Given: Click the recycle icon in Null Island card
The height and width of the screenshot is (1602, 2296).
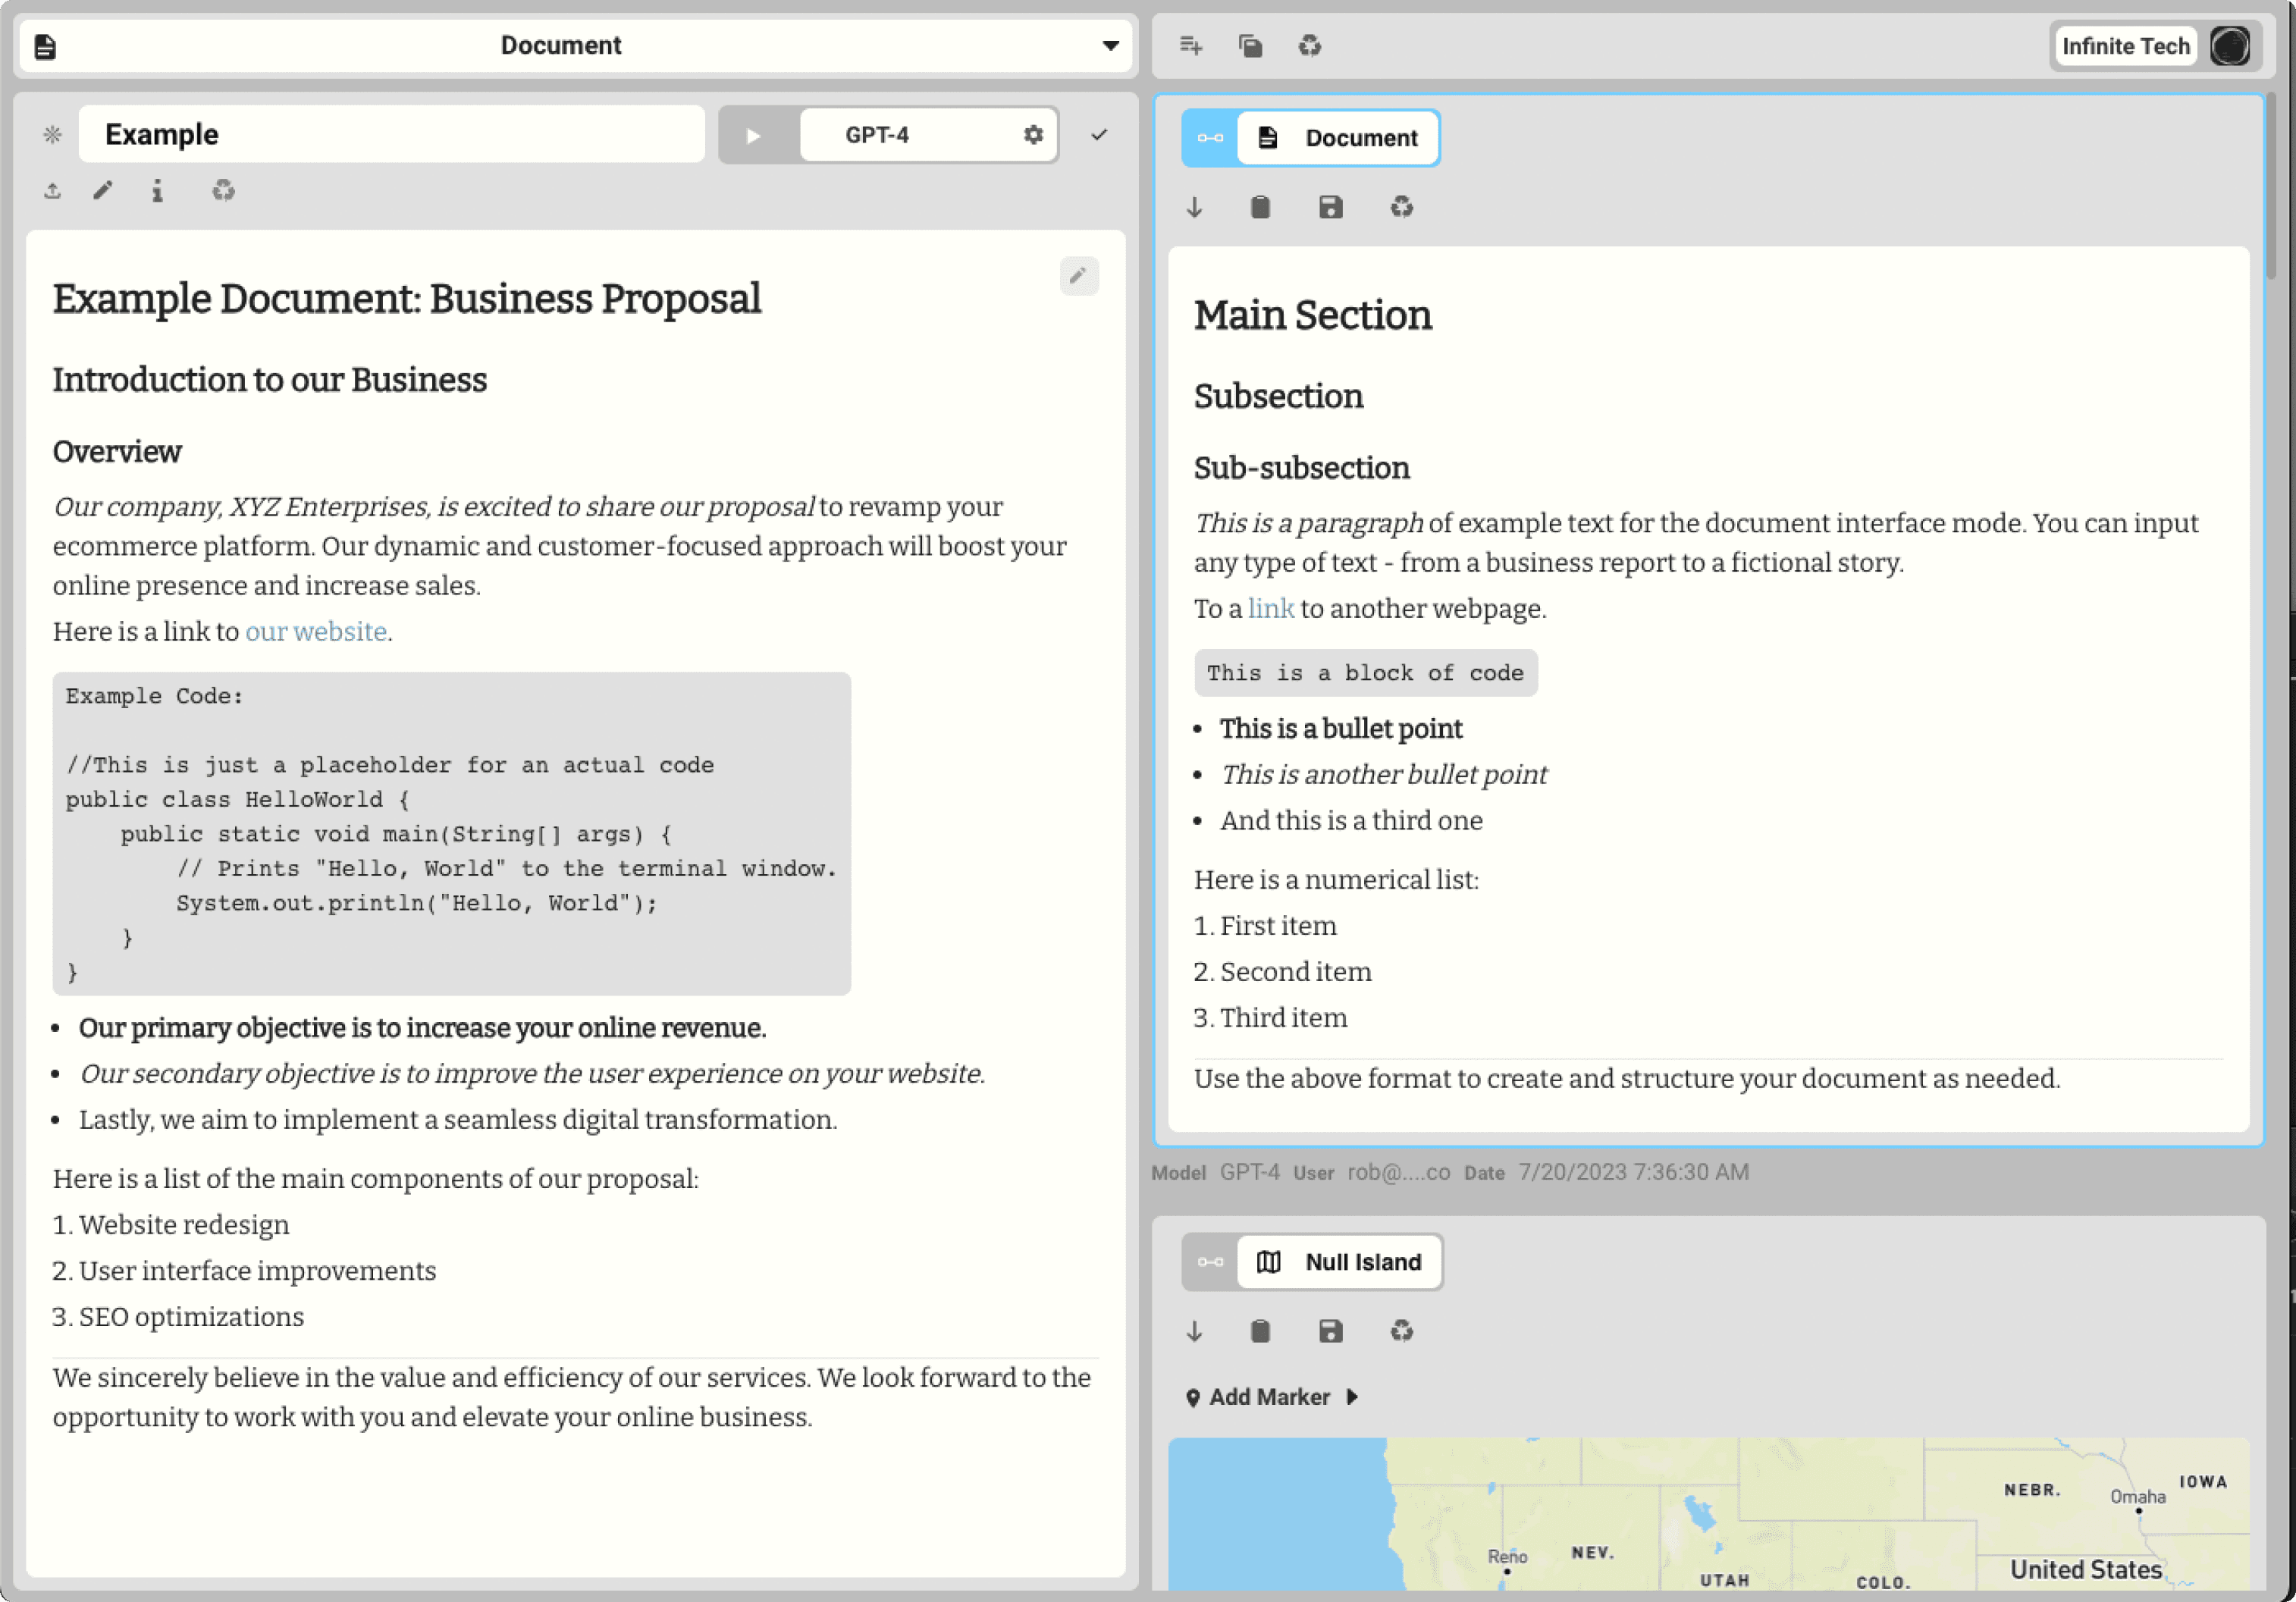Looking at the screenshot, I should click(x=1401, y=1332).
